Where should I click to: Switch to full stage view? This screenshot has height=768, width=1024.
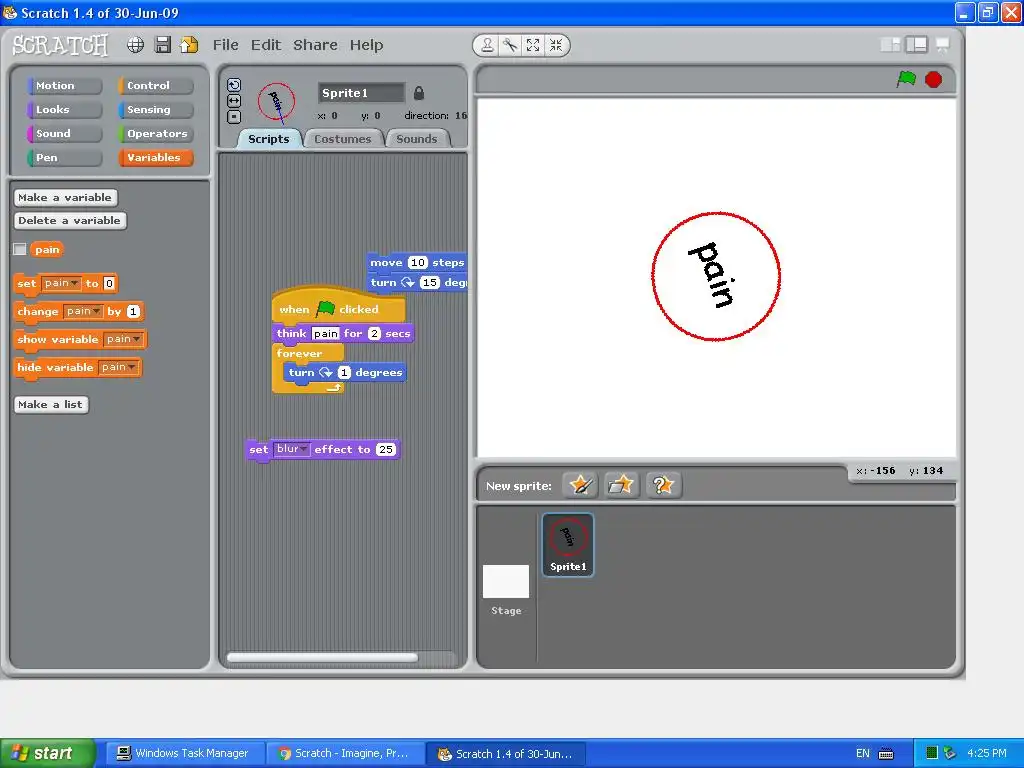click(916, 44)
